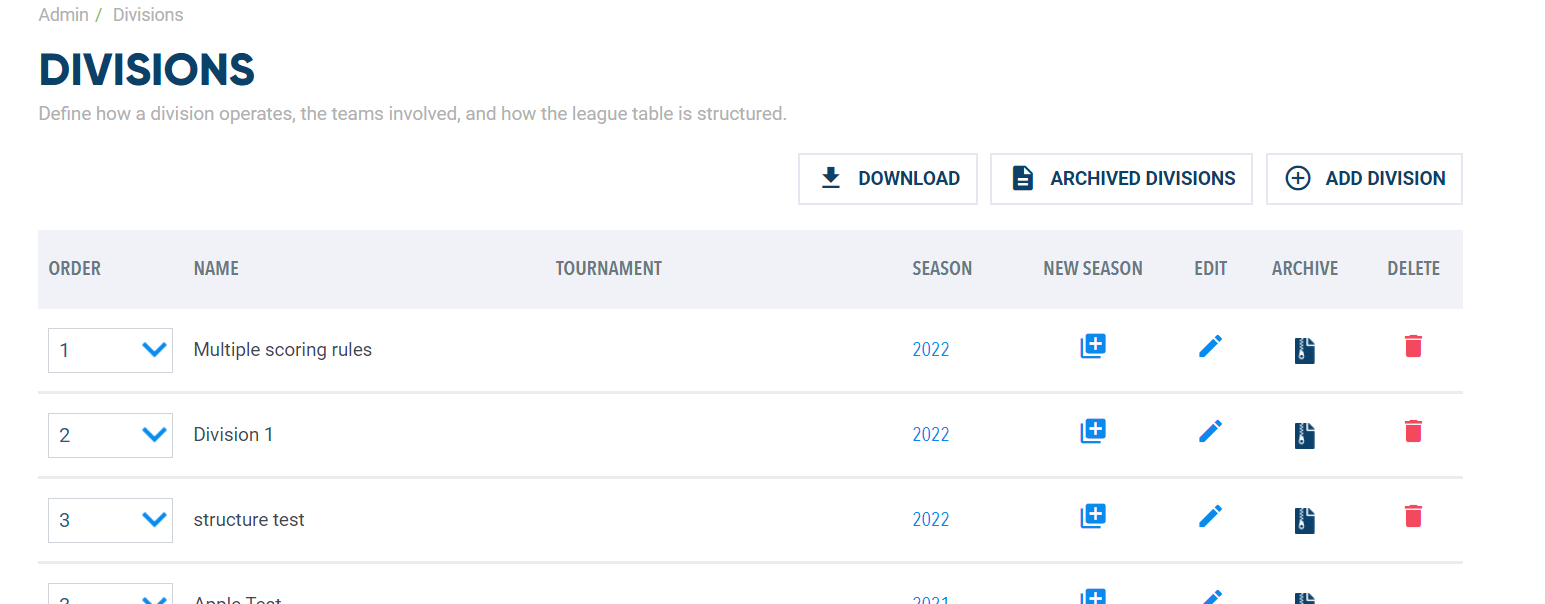
Task: Click the Multiple scoring rules name
Action: (x=283, y=350)
